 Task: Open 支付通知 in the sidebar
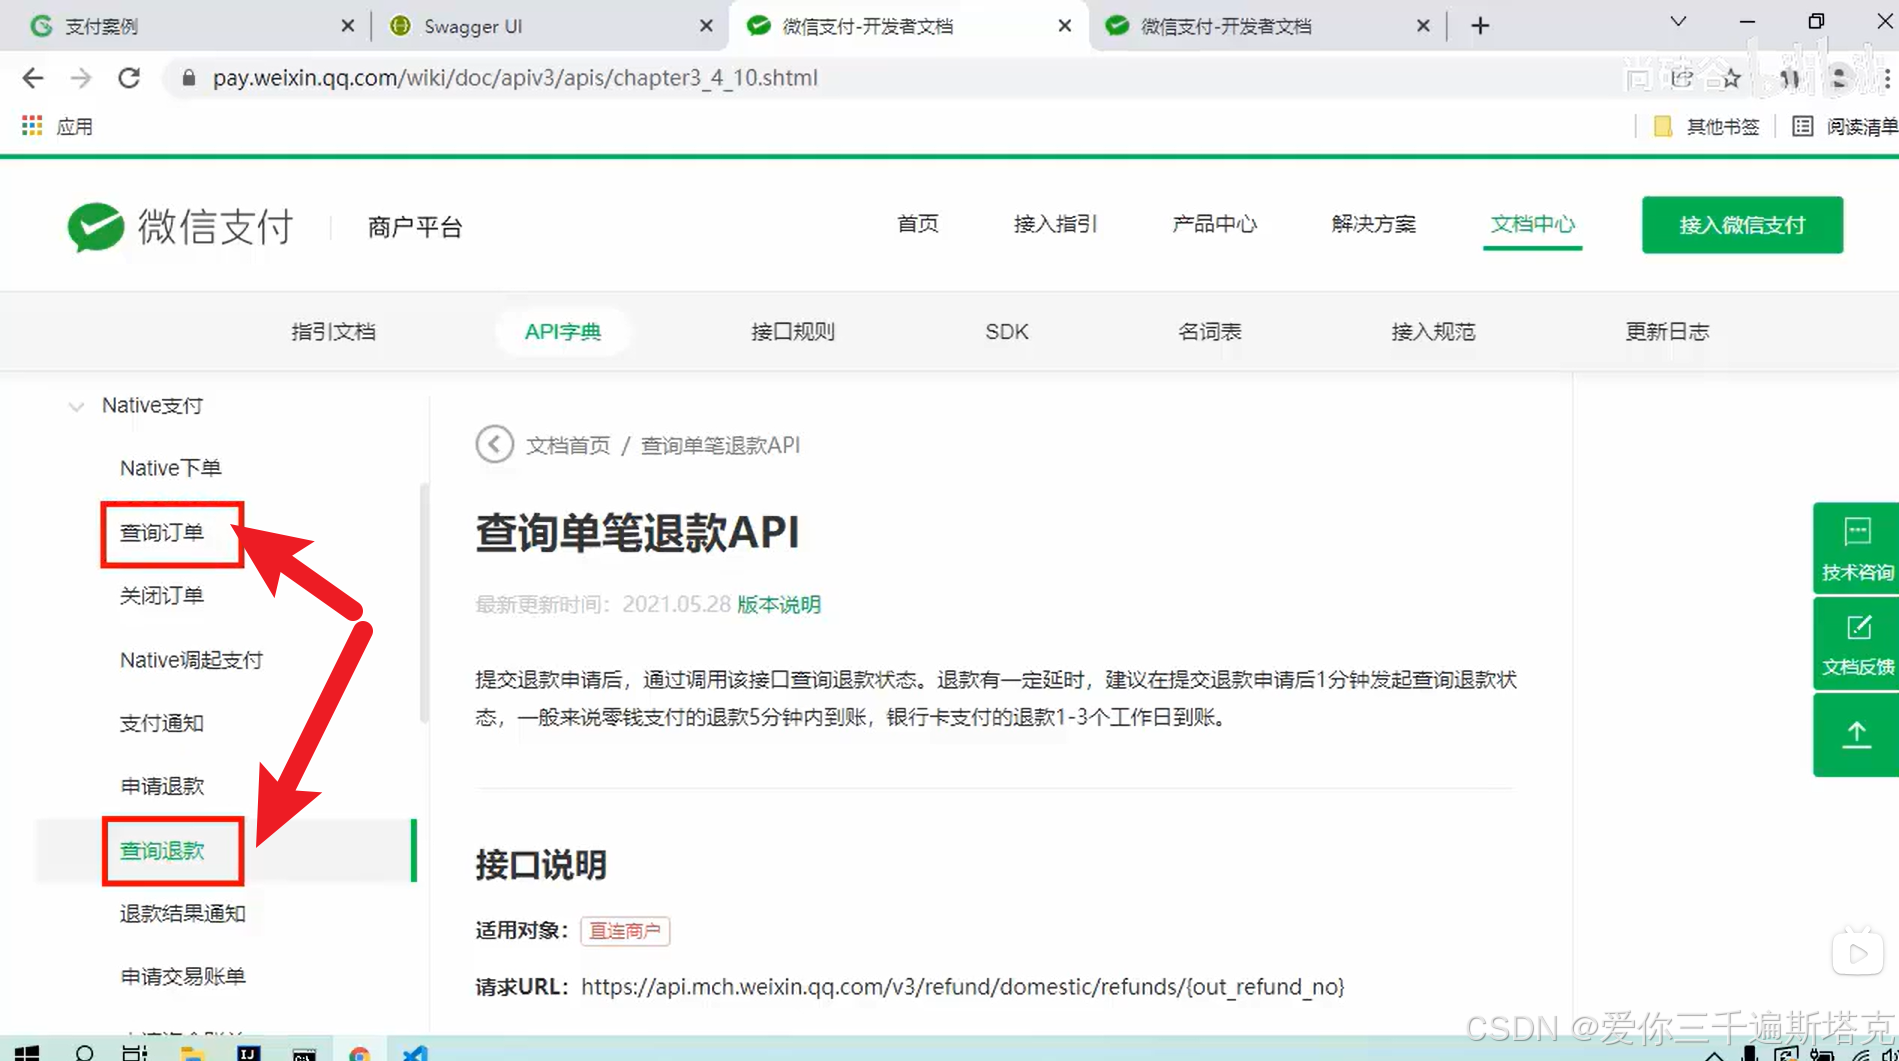pyautogui.click(x=162, y=723)
